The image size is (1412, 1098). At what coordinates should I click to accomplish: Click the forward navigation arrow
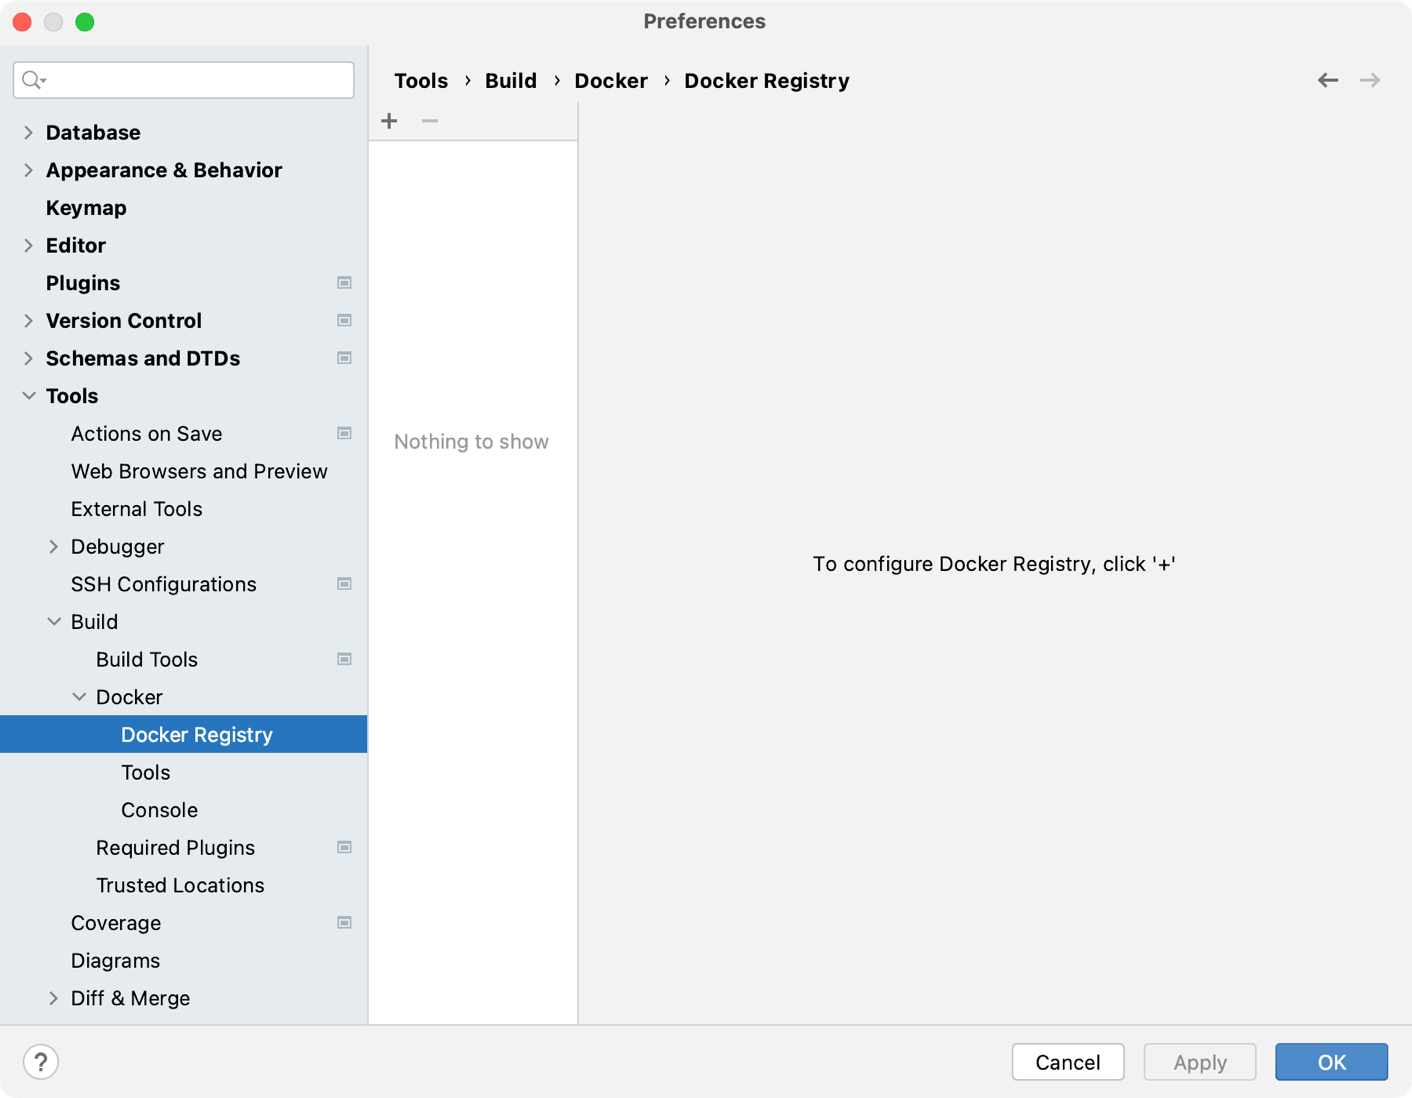coord(1369,80)
